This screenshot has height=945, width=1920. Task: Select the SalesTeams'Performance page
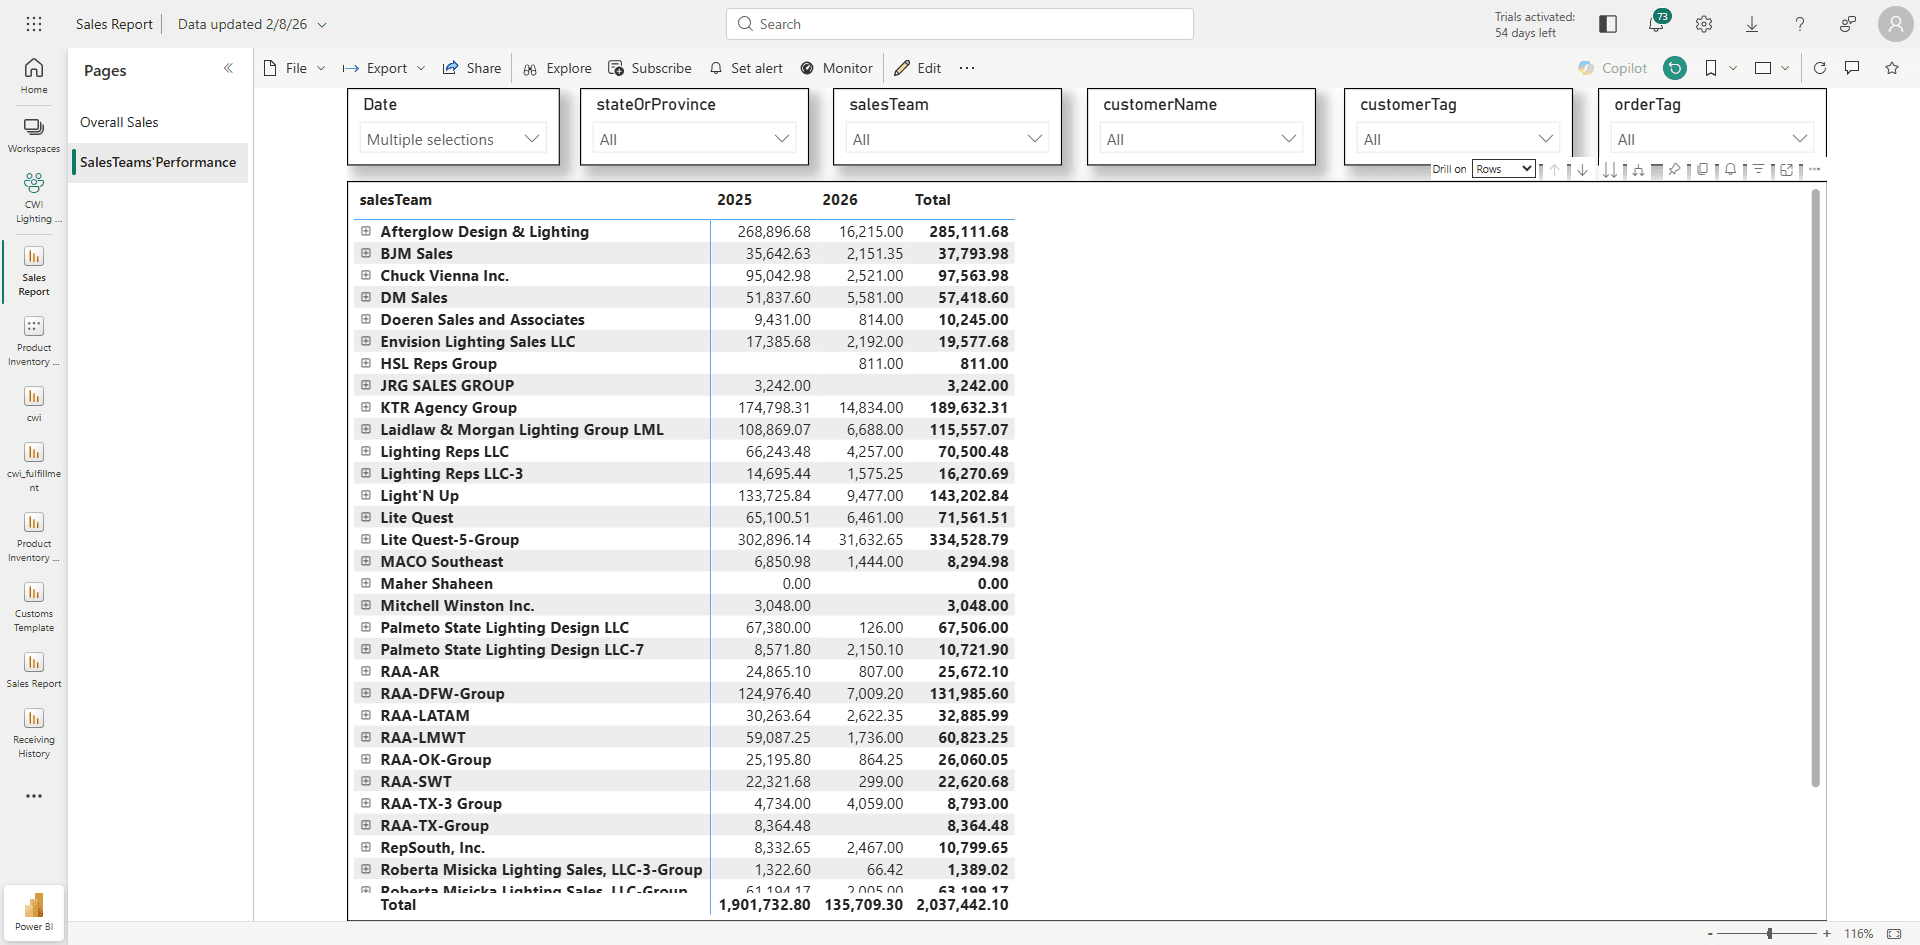(160, 162)
